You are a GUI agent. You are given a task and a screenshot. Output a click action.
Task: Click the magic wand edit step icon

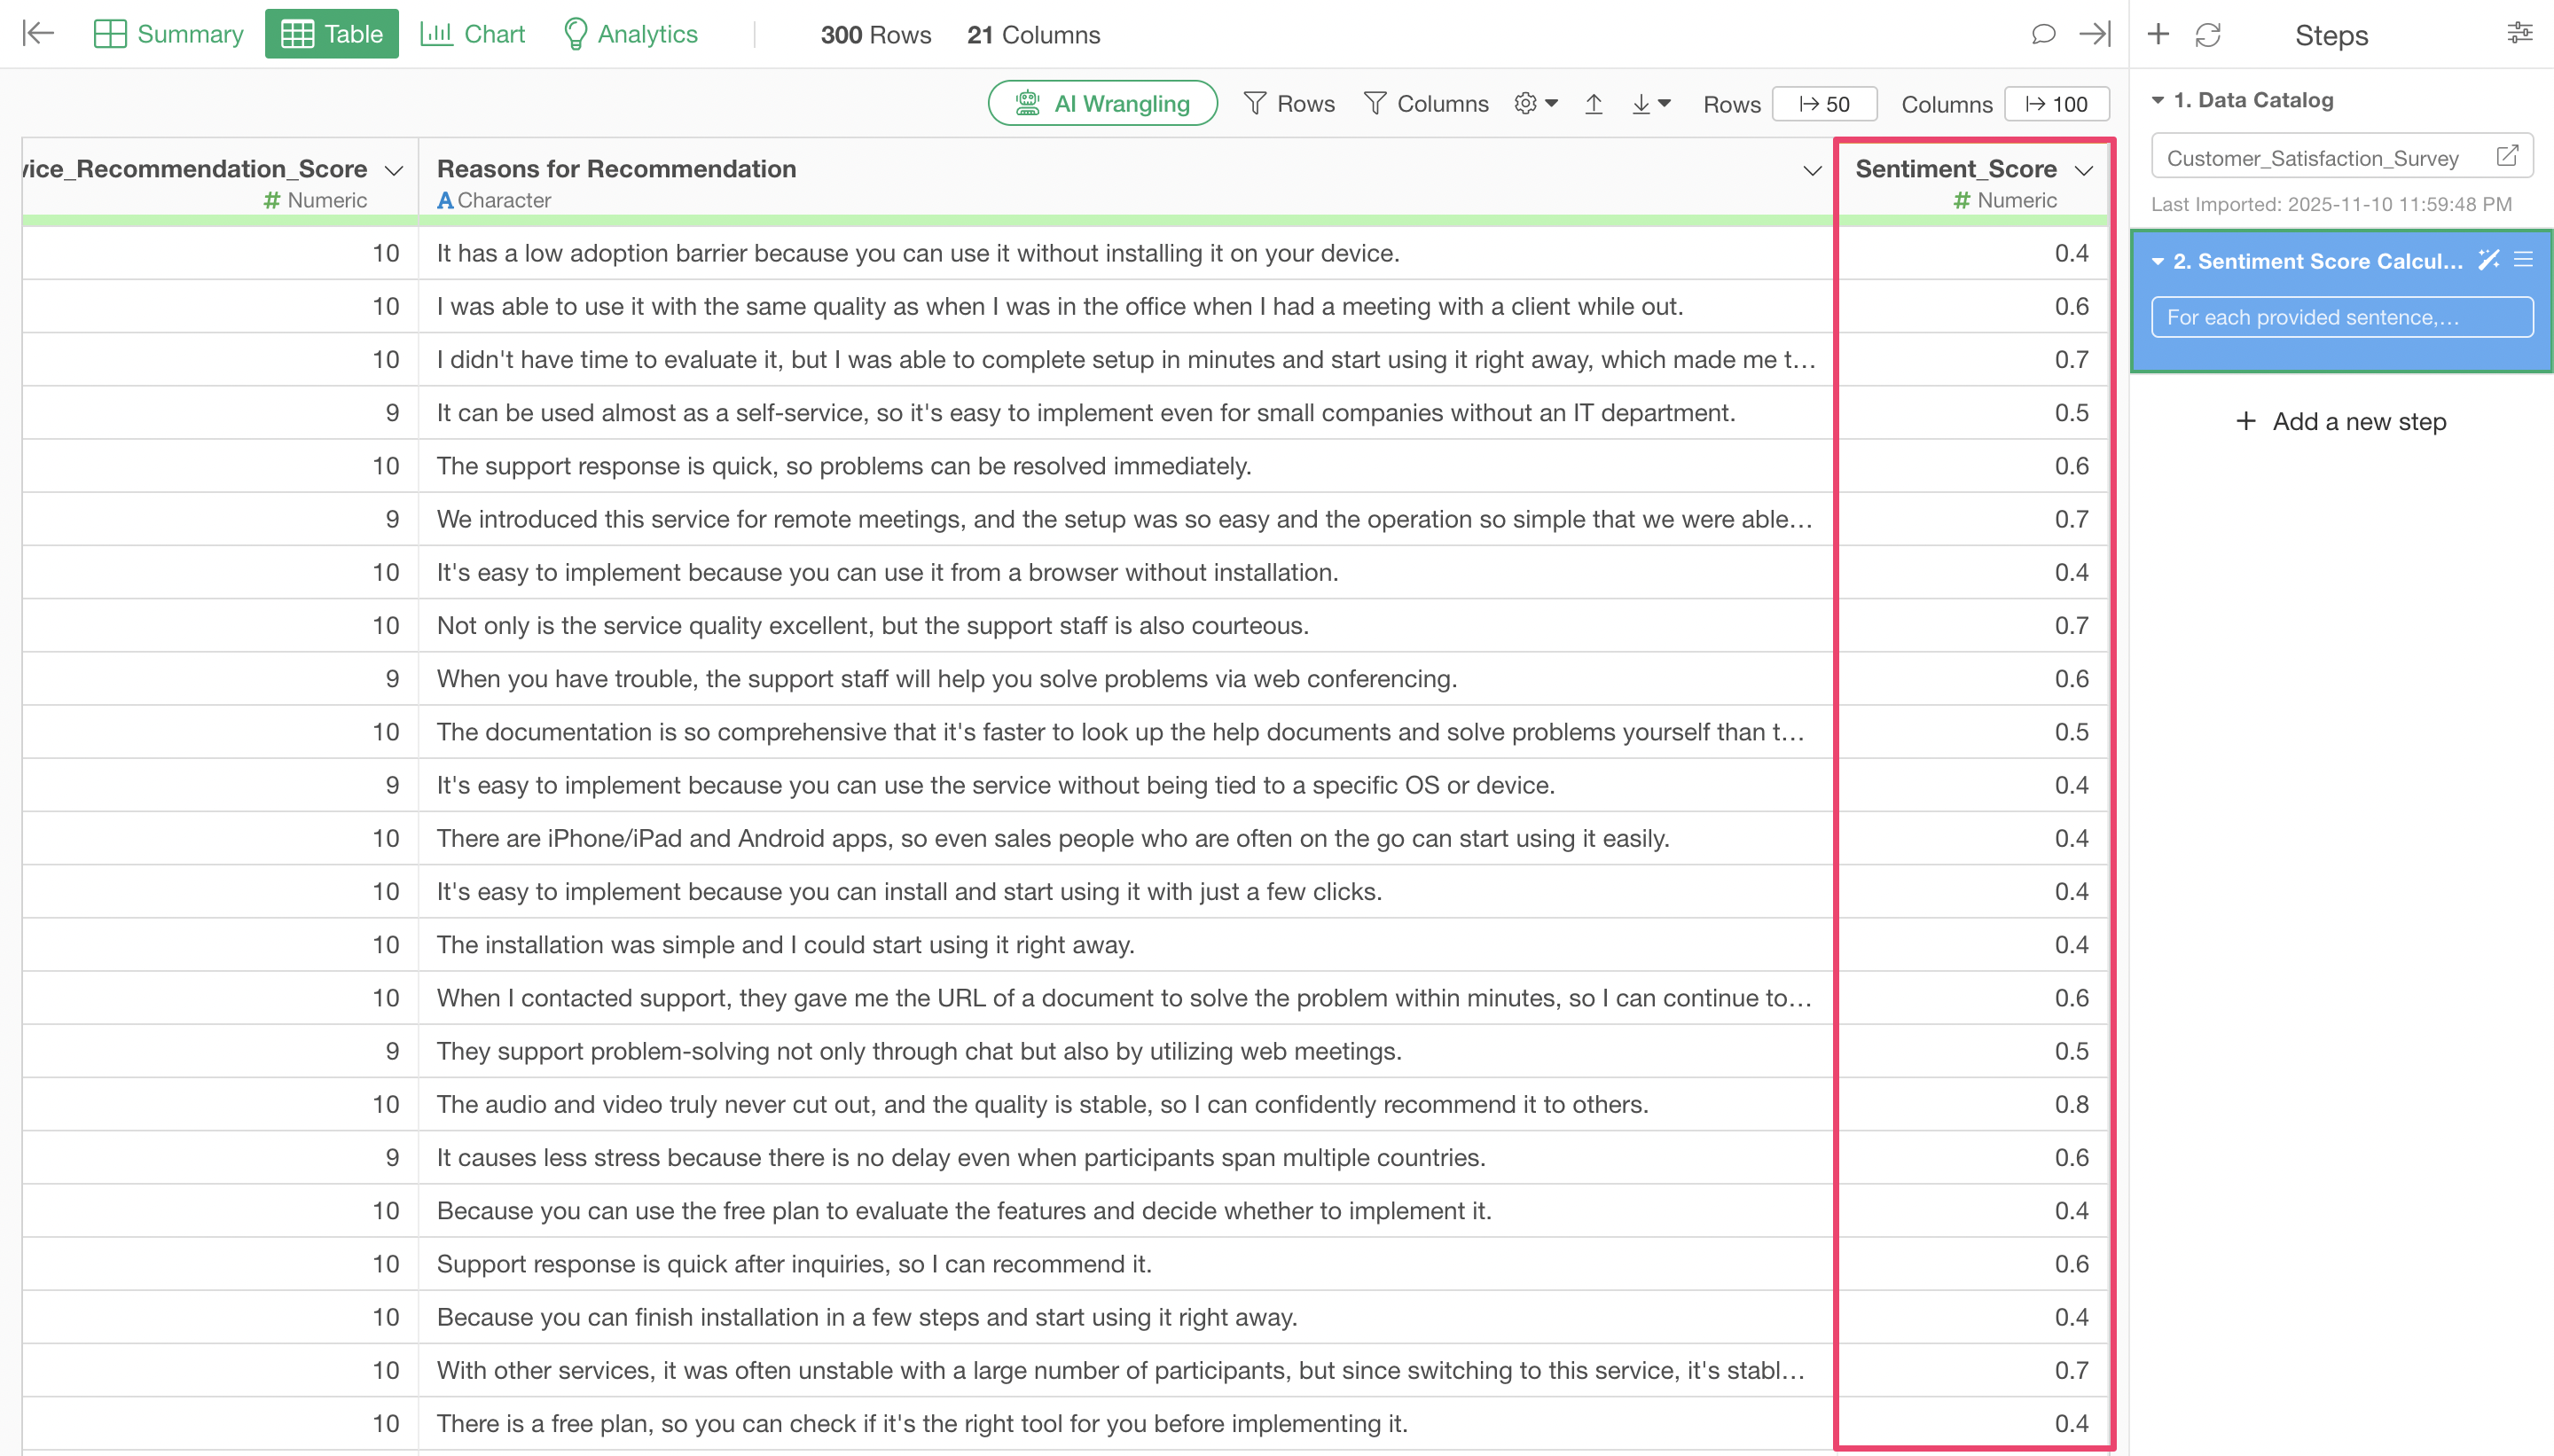[2488, 260]
